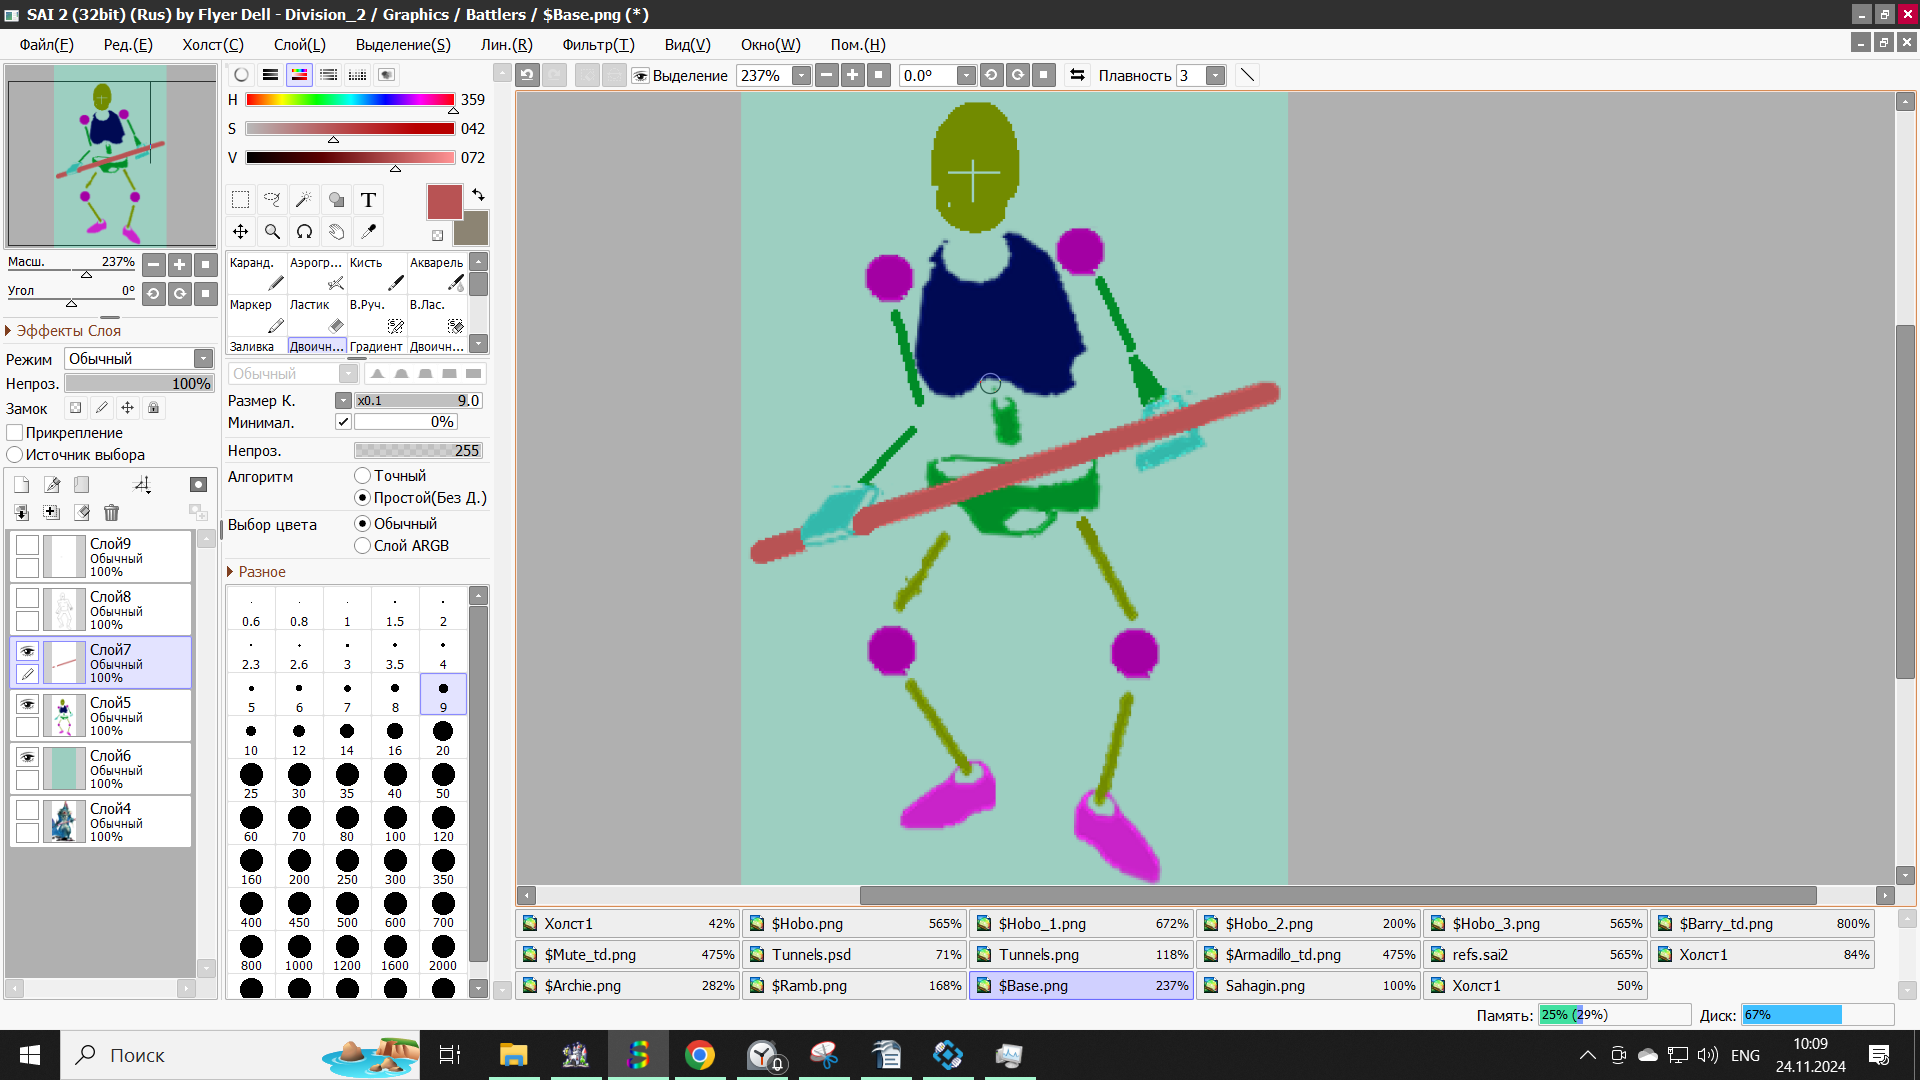Select the Eyedropper tool
Image resolution: width=1920 pixels, height=1080 pixels.
point(368,231)
